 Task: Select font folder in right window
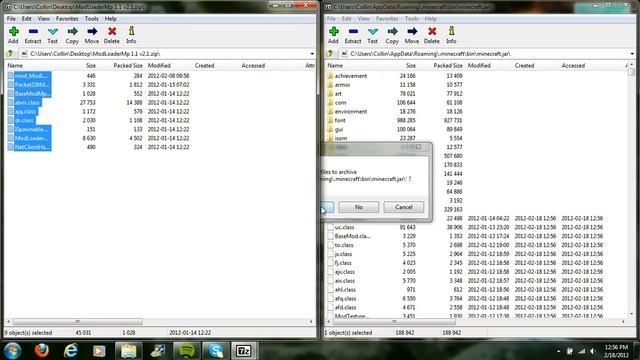click(340, 120)
